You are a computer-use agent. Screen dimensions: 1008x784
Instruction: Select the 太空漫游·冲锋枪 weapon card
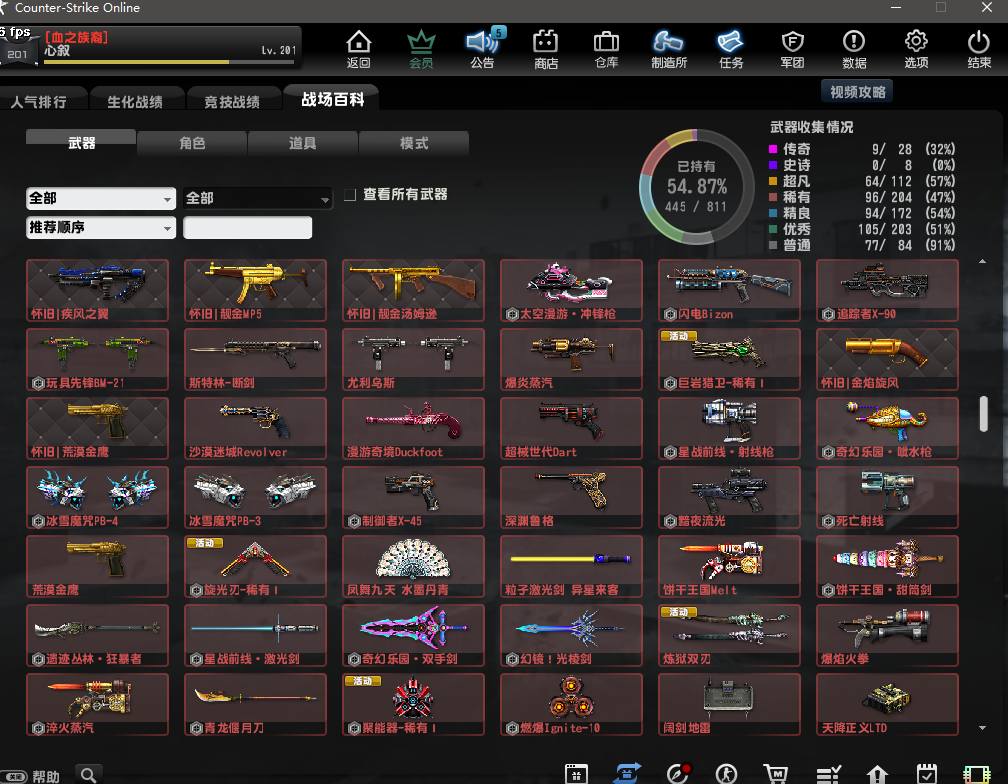(572, 290)
